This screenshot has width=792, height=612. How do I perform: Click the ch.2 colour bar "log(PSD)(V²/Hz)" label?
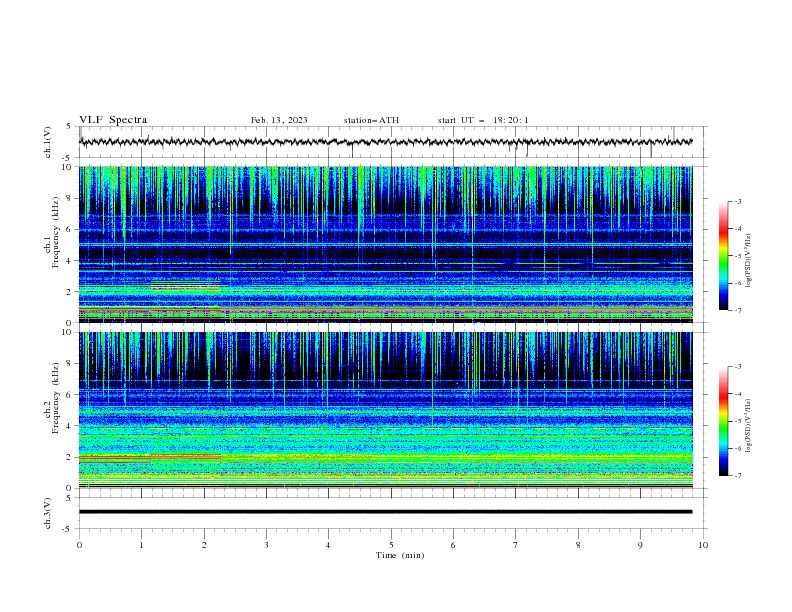pos(749,425)
